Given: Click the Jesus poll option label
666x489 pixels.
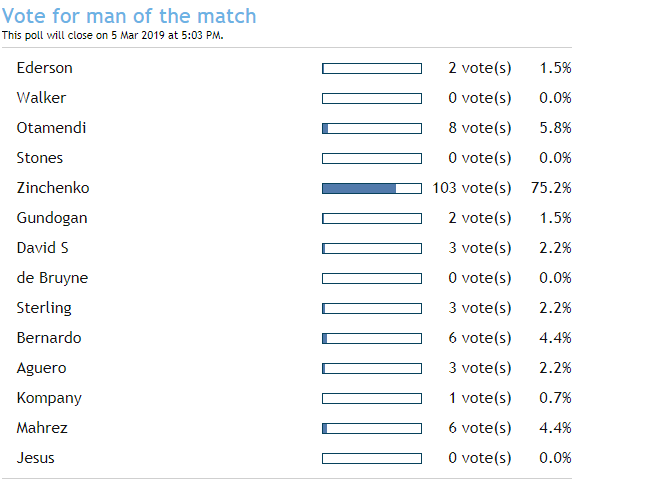Looking at the screenshot, I should pyautogui.click(x=36, y=458).
